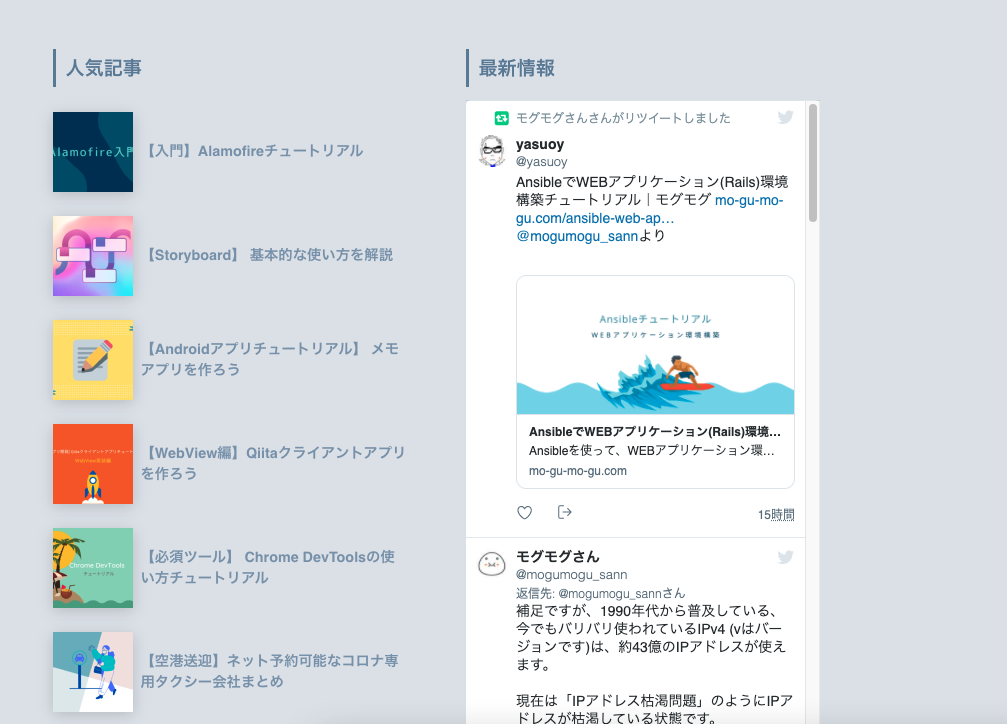Viewport: 1007px width, 724px height.
Task: Click the 15時間 tweet timestamp
Action: (776, 515)
